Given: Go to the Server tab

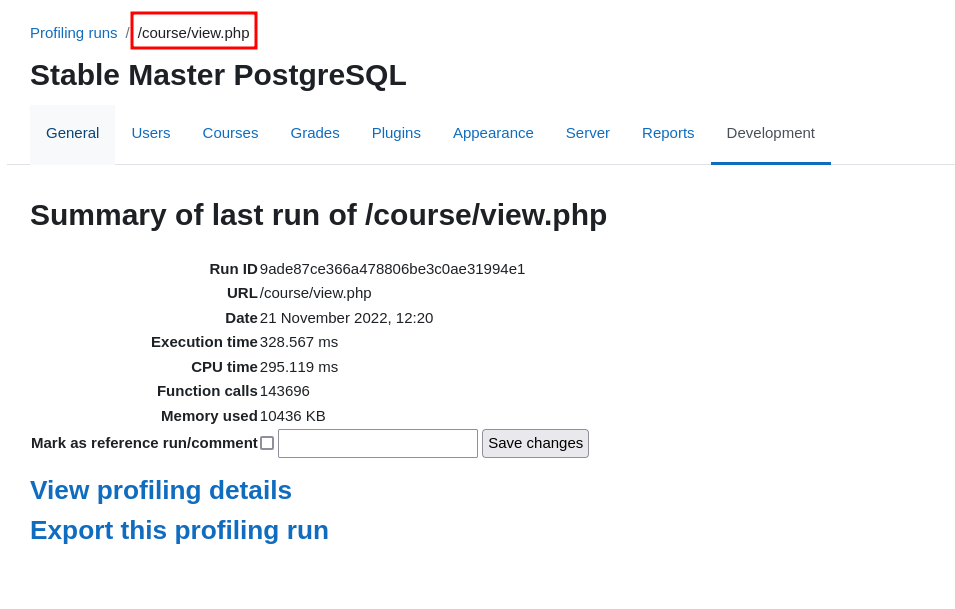Looking at the screenshot, I should coord(588,133).
